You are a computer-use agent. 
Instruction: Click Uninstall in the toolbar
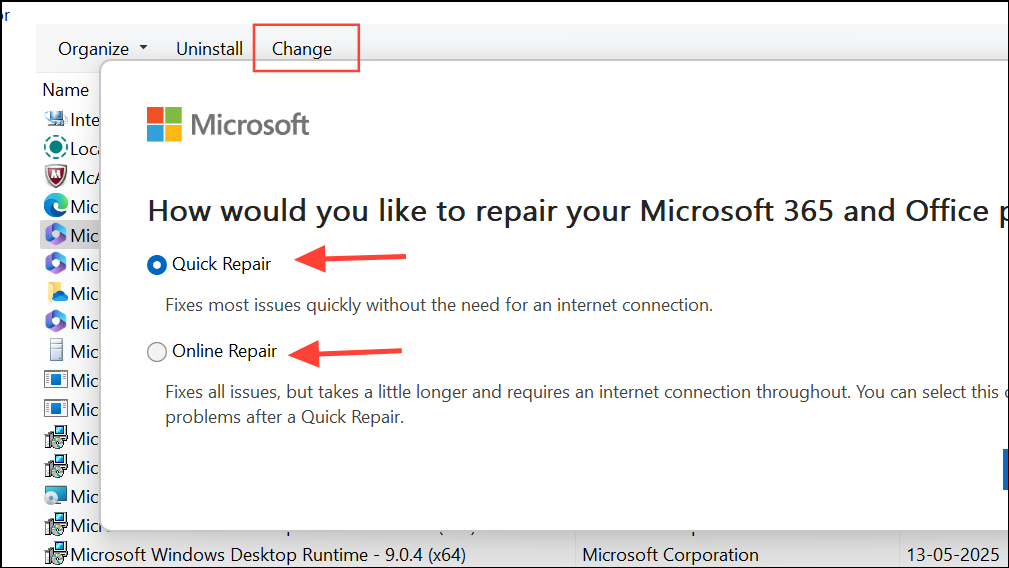[x=209, y=48]
